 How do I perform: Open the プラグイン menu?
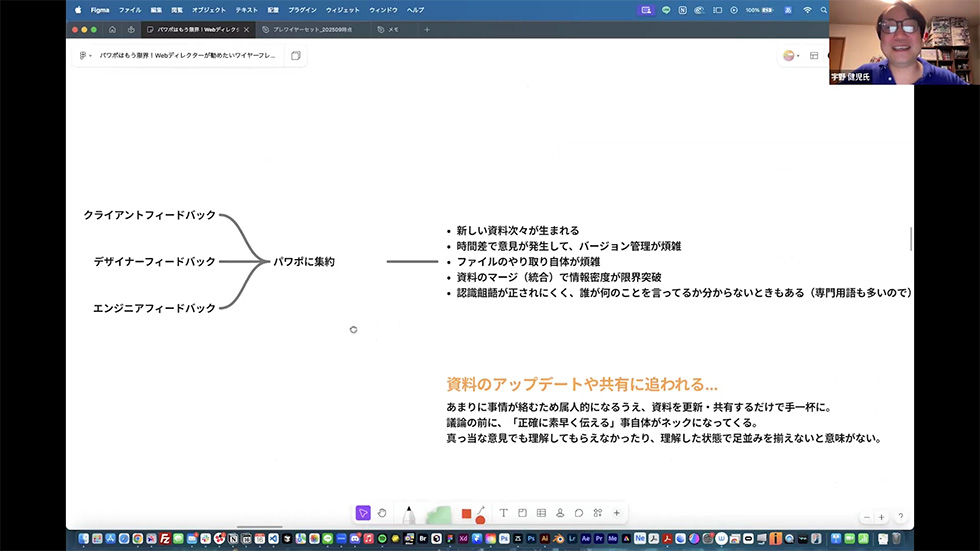302,10
